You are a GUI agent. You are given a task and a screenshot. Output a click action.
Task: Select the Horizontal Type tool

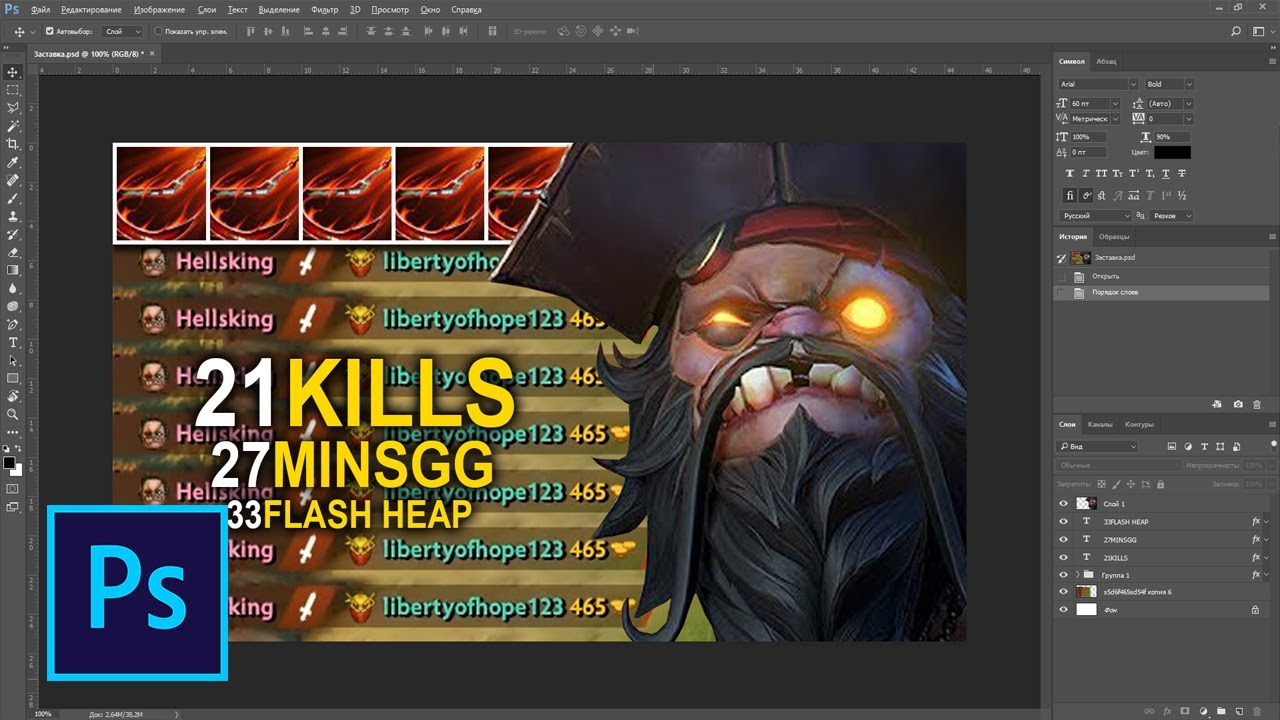13,342
